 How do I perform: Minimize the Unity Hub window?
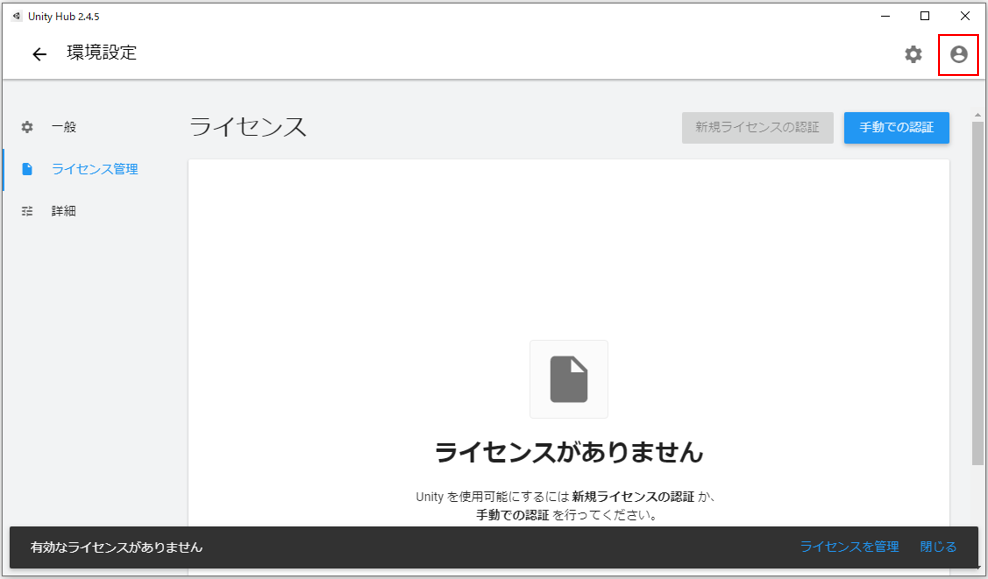885,16
